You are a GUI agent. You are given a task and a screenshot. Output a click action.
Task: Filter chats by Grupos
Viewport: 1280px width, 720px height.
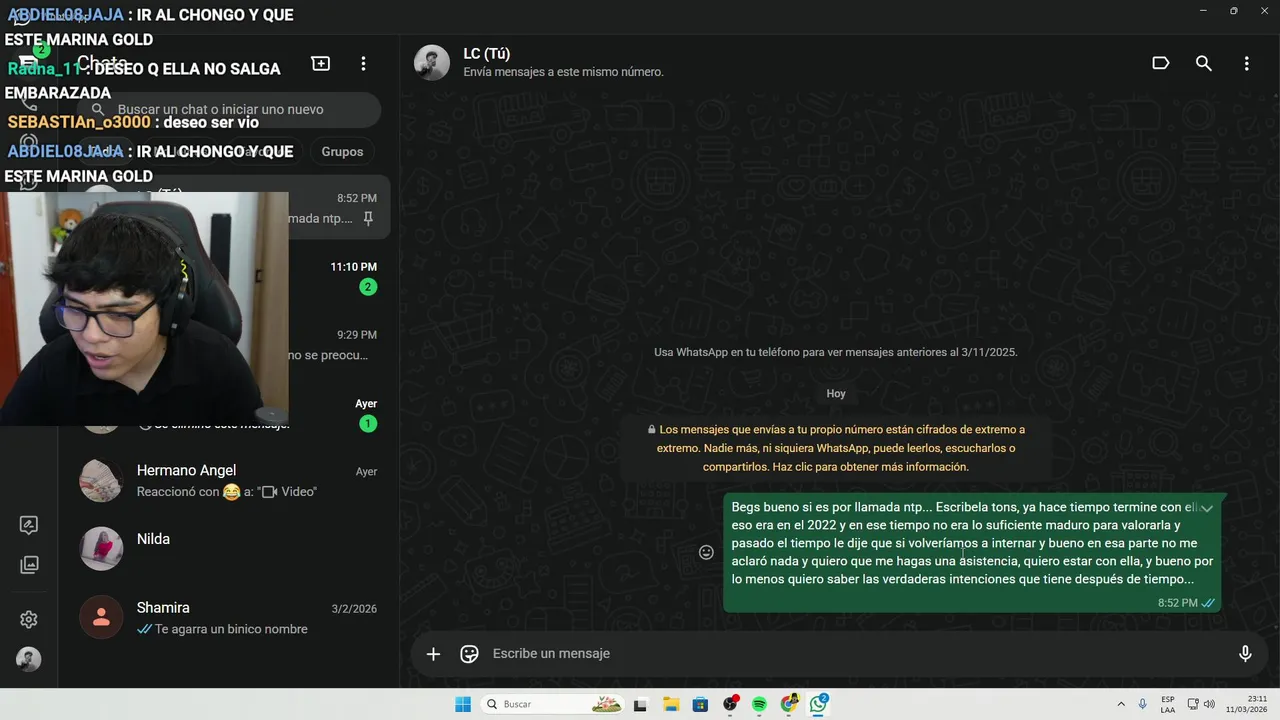click(342, 151)
